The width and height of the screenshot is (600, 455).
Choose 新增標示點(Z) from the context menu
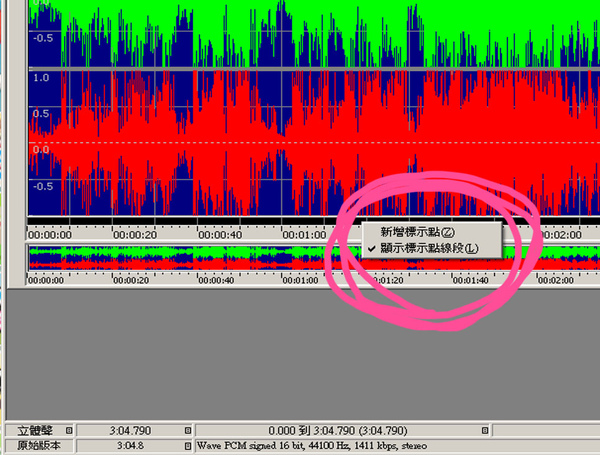pos(431,232)
